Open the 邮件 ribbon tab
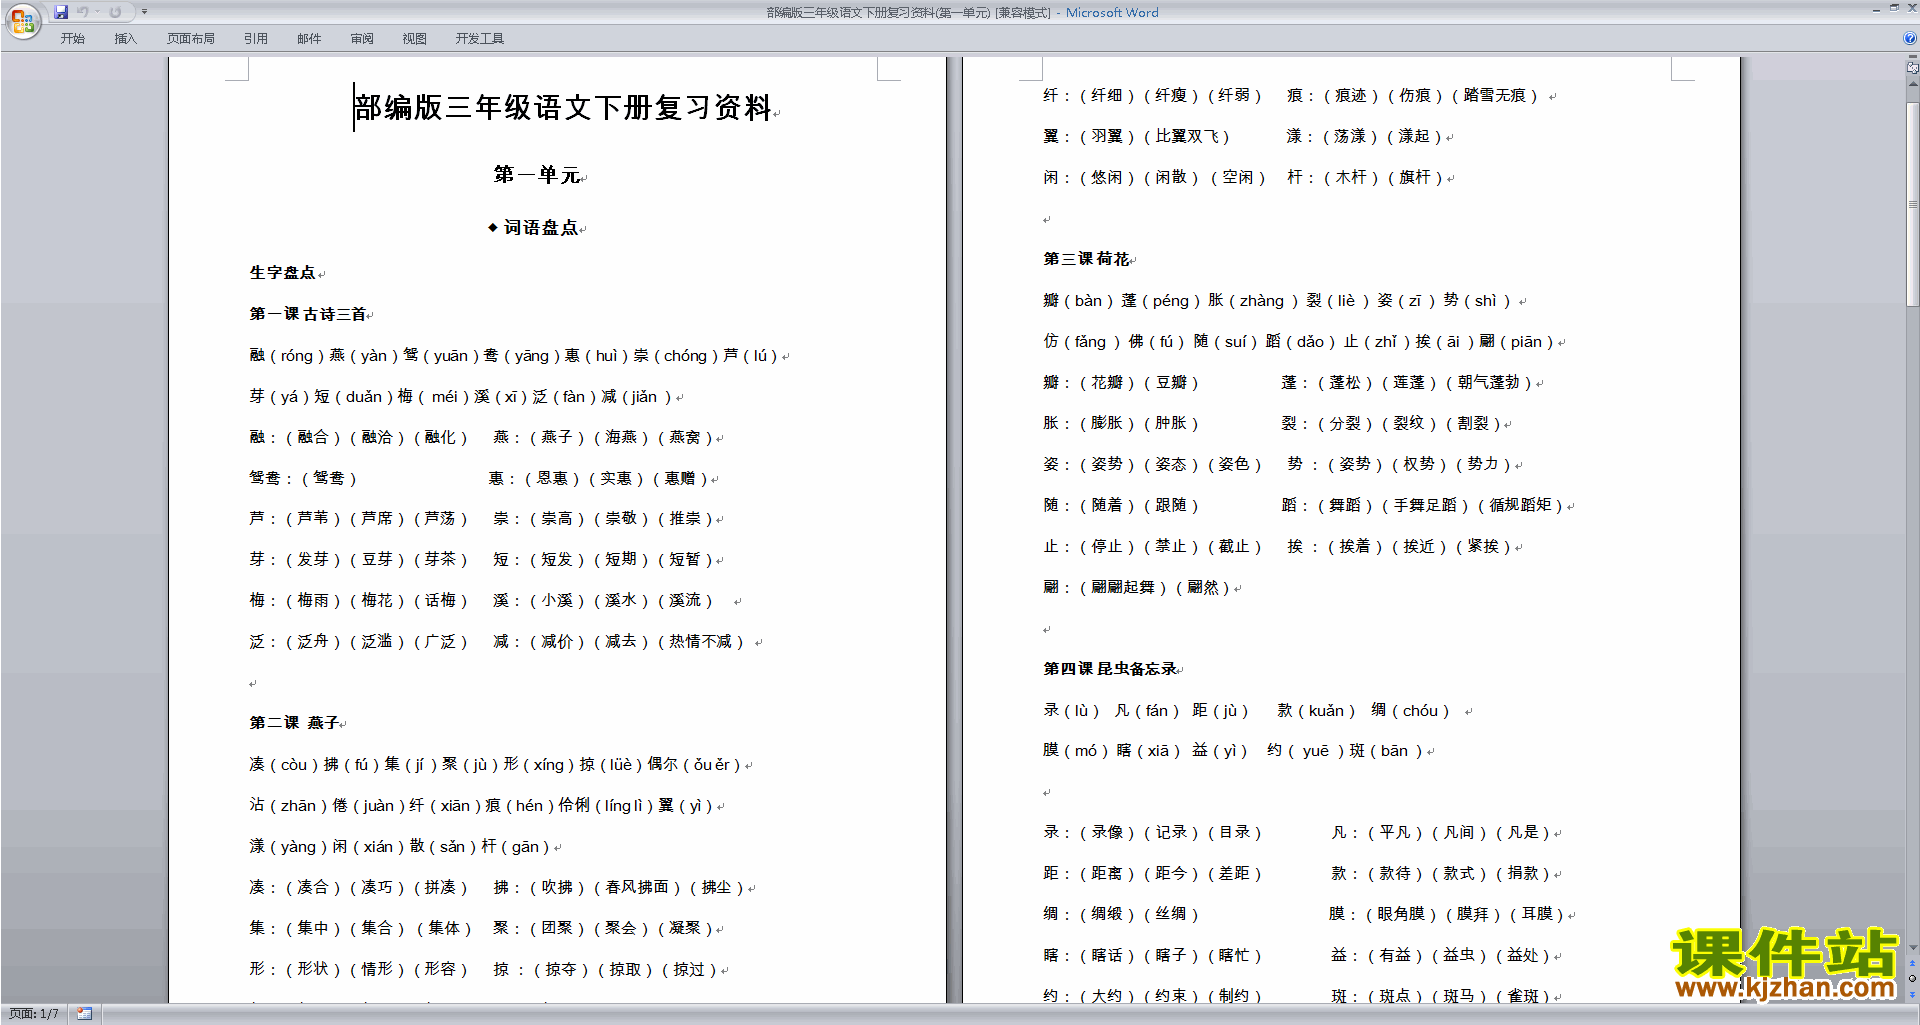 [309, 39]
